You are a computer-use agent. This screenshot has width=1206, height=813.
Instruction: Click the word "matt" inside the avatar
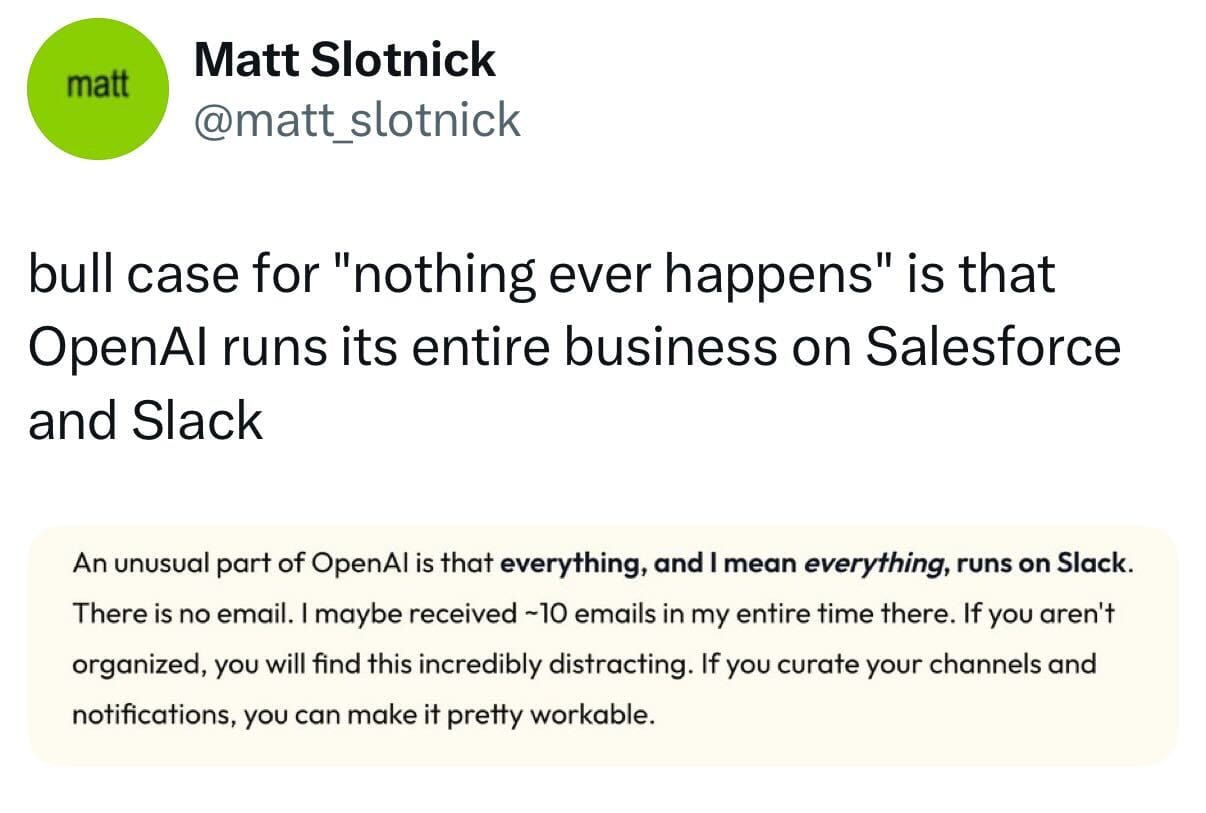click(97, 85)
